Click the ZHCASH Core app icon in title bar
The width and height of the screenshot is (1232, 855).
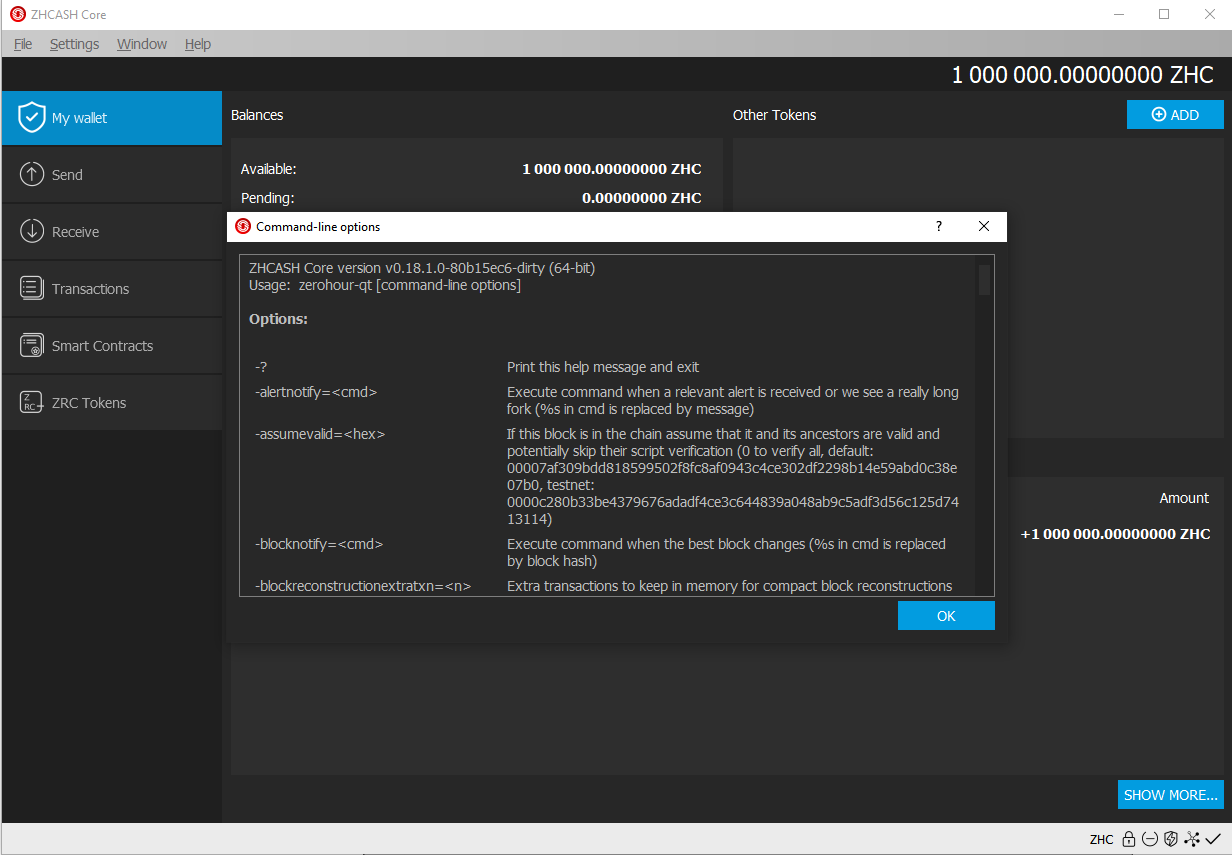[18, 15]
